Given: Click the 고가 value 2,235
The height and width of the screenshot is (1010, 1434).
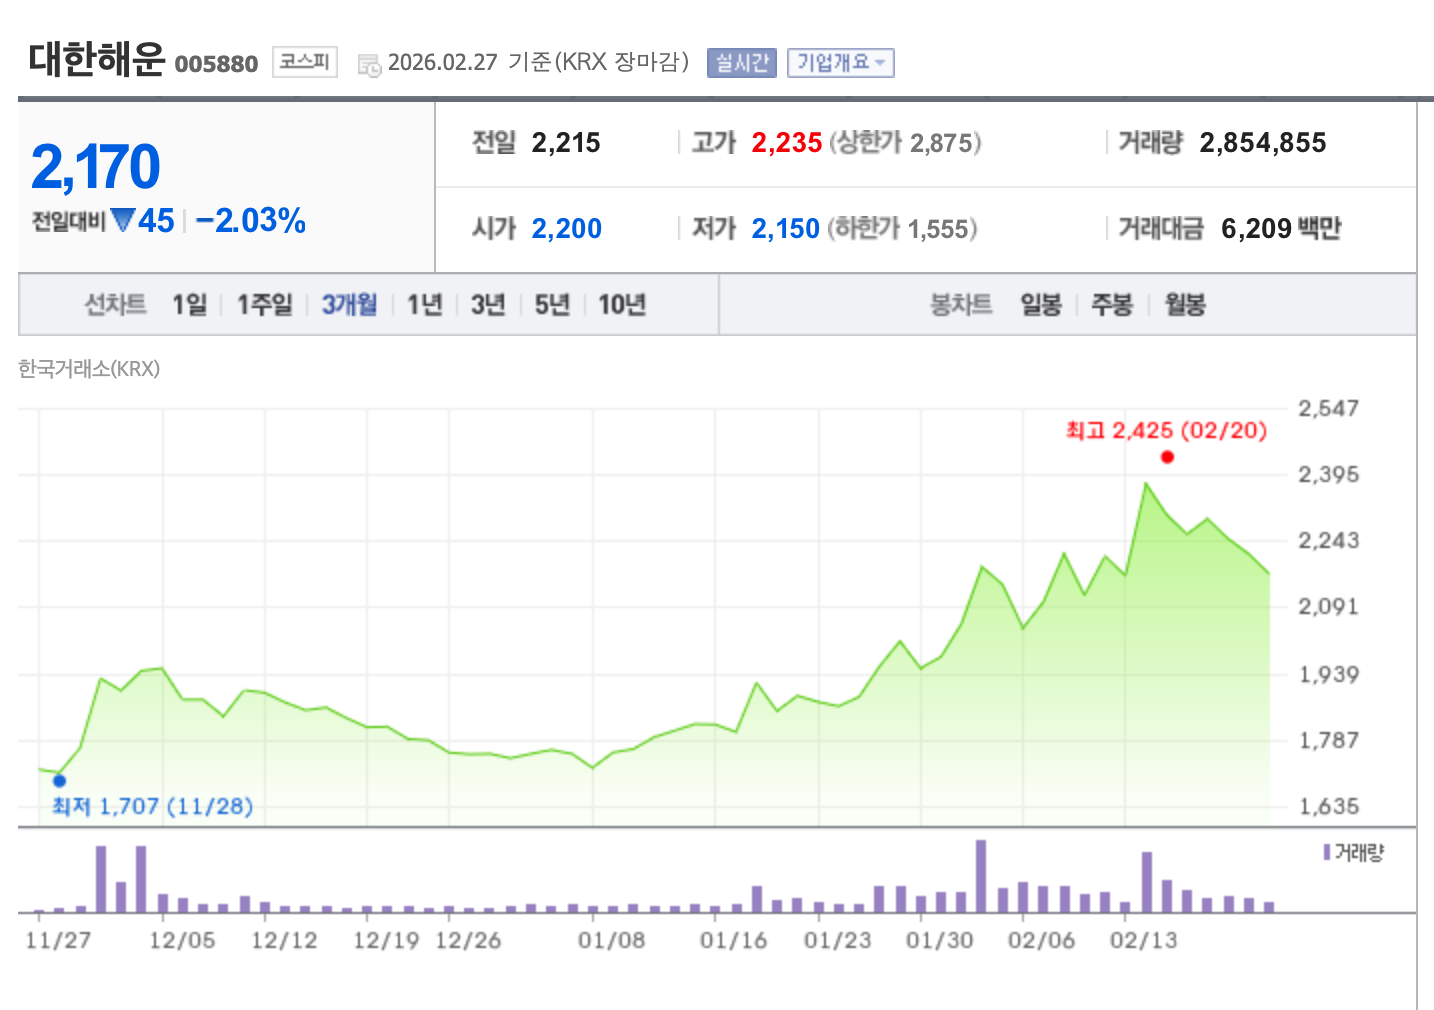Looking at the screenshot, I should [x=787, y=143].
